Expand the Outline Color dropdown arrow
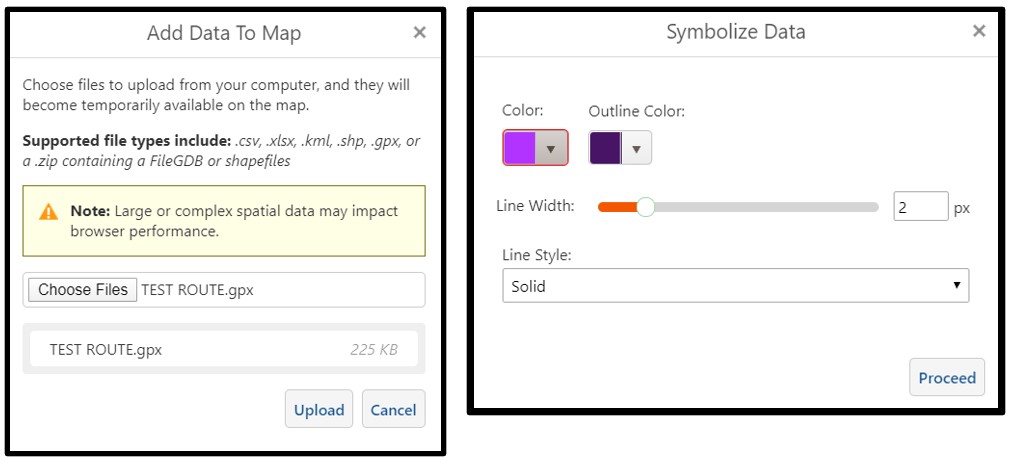1010x458 pixels. pos(637,148)
